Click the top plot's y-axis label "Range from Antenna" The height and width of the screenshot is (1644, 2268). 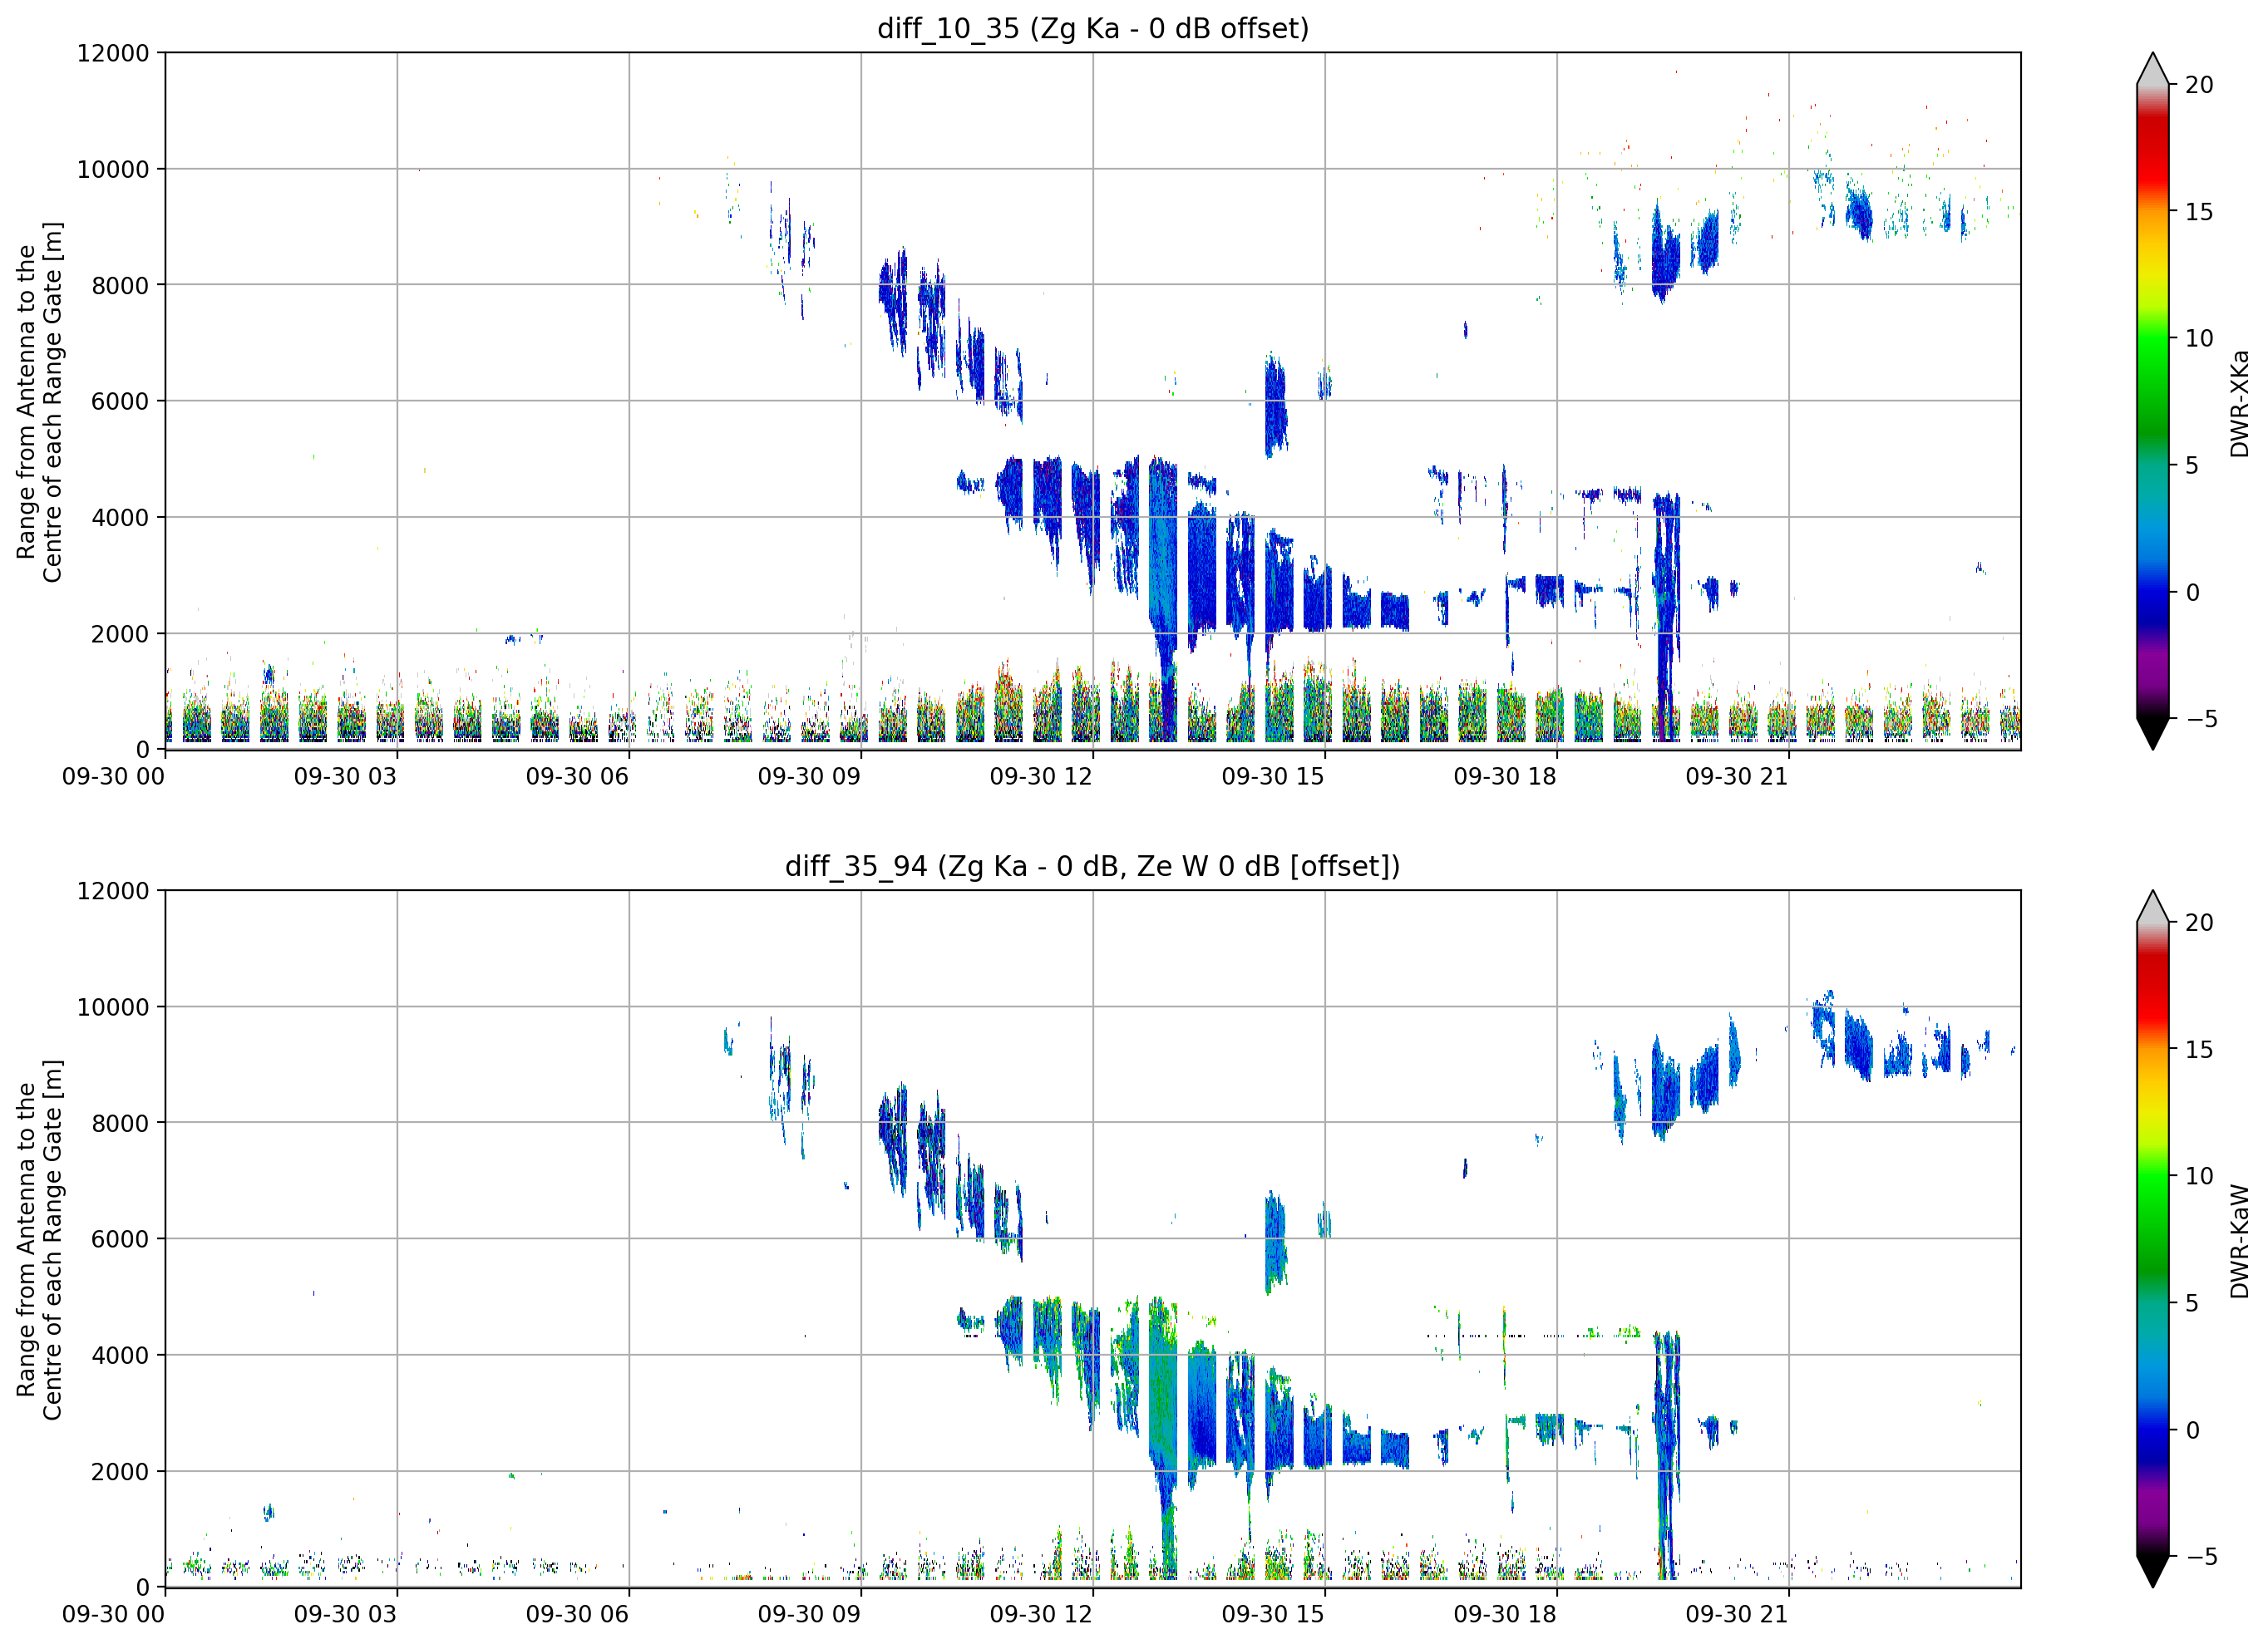[39, 402]
